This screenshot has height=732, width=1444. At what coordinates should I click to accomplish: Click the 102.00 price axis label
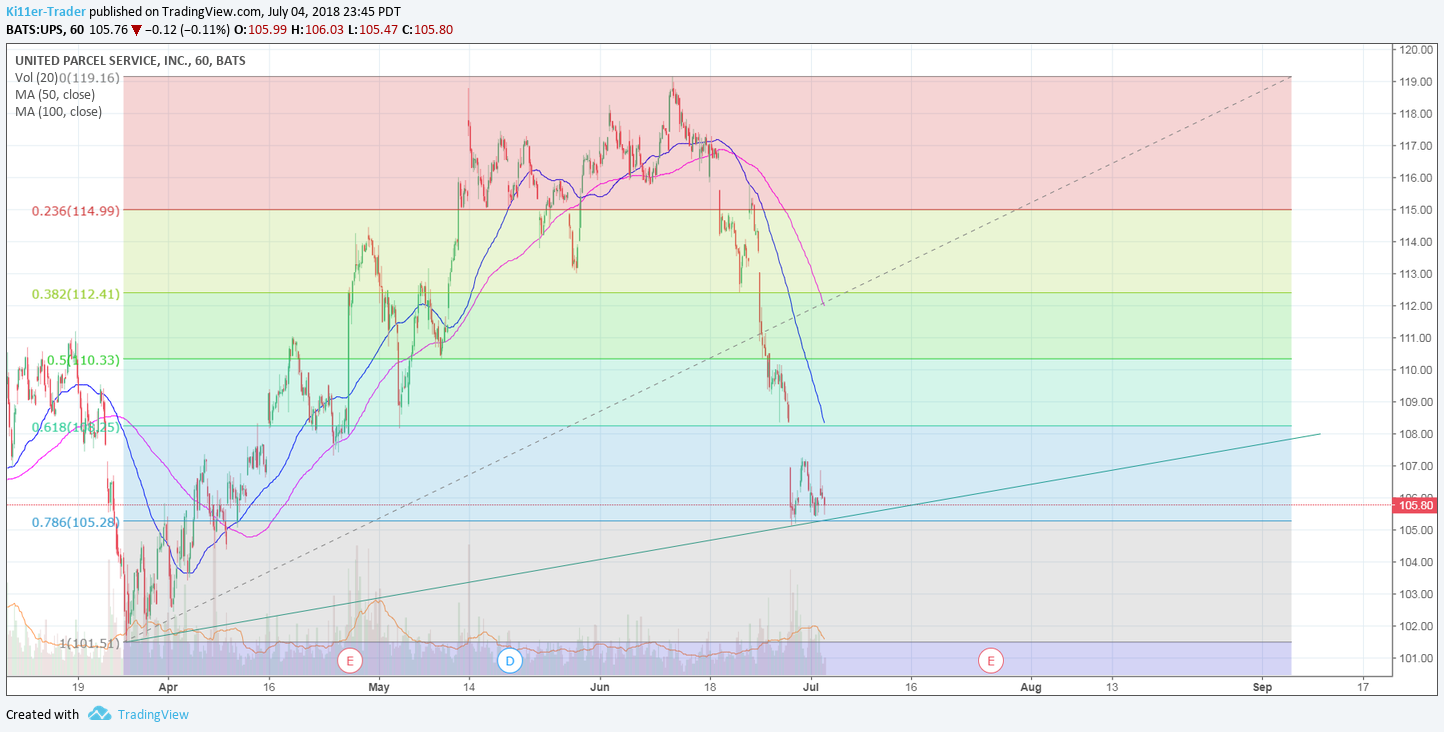pyautogui.click(x=1418, y=625)
